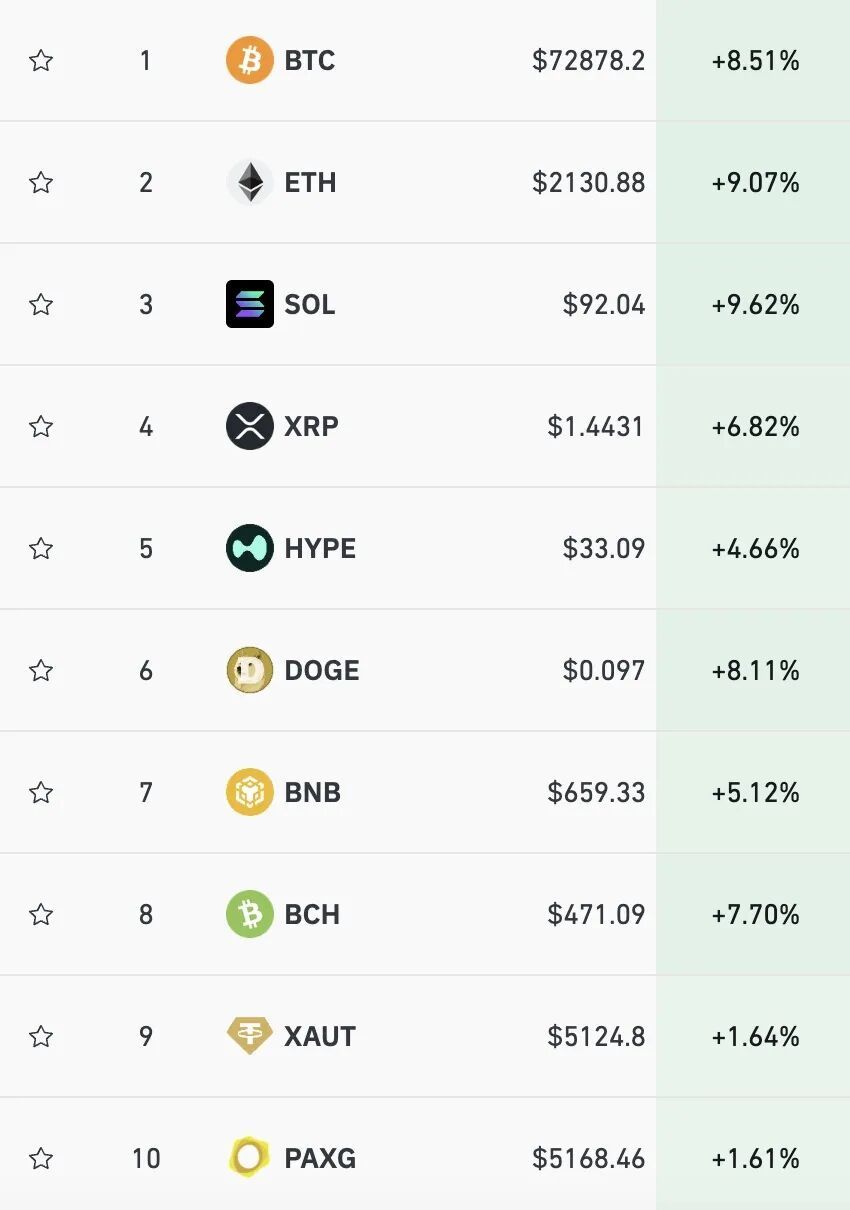This screenshot has width=850, height=1210.
Task: Toggle favorite star for PAXG
Action: point(41,1158)
